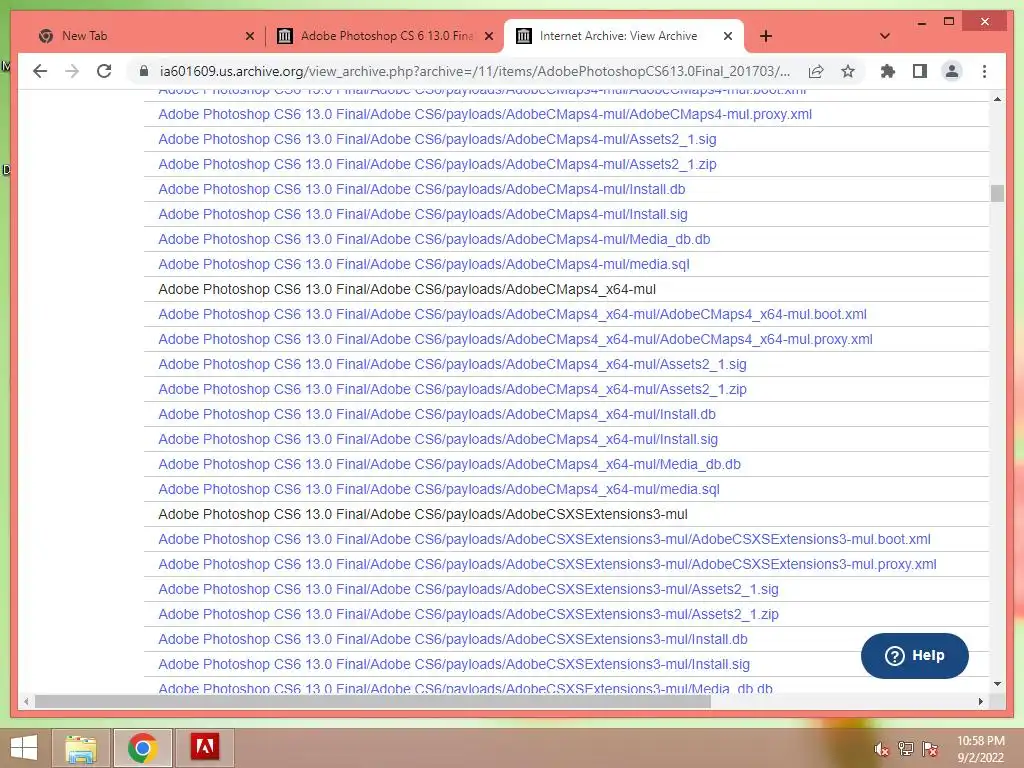Click the horizontal scrollbar thumb
This screenshot has width=1024, height=768.
pos(372,701)
